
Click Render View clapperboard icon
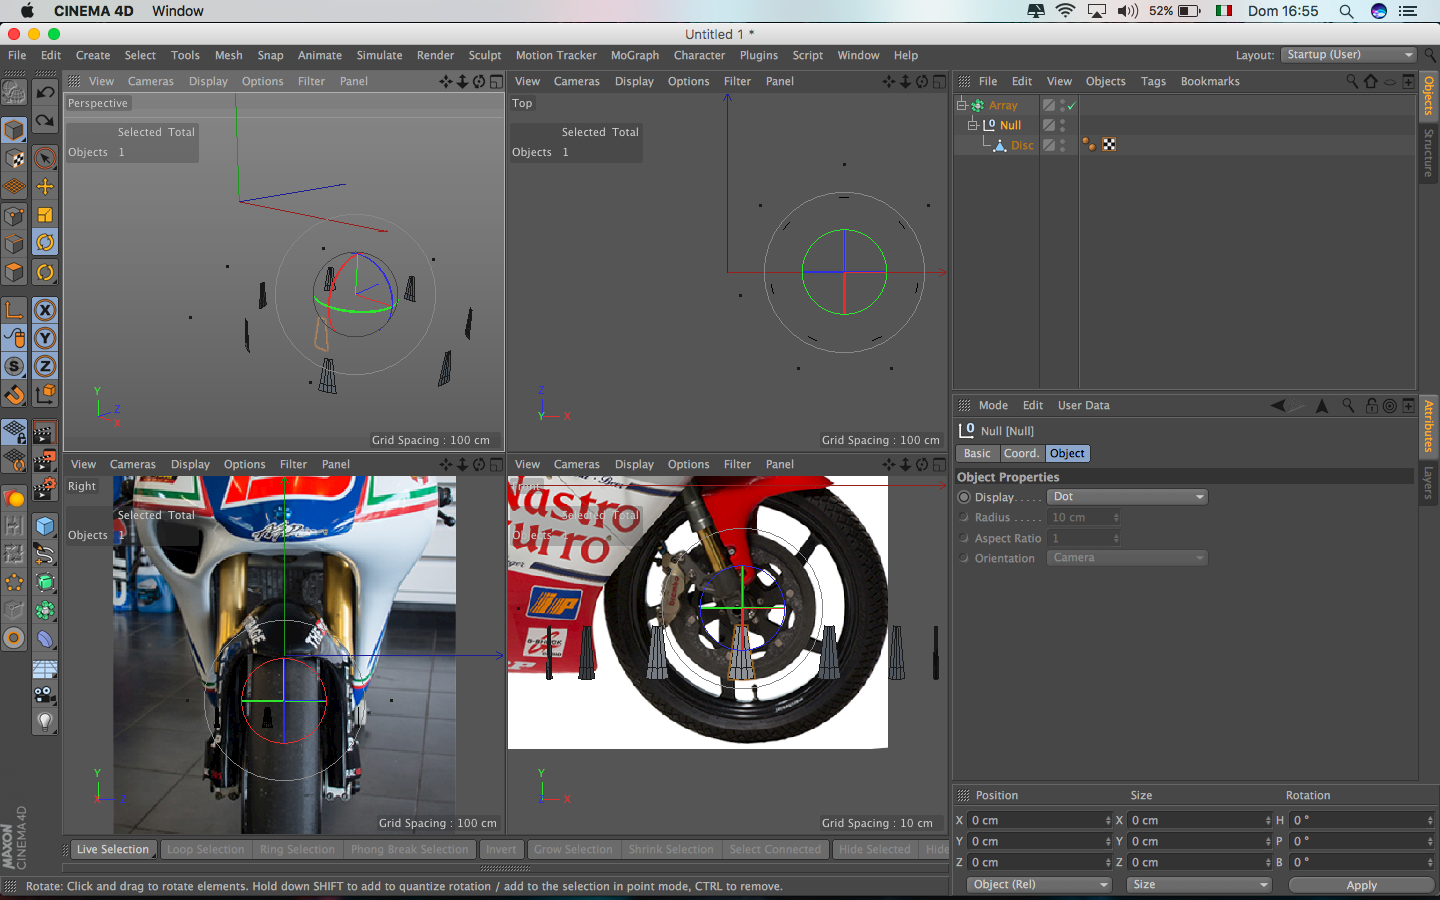click(45, 432)
